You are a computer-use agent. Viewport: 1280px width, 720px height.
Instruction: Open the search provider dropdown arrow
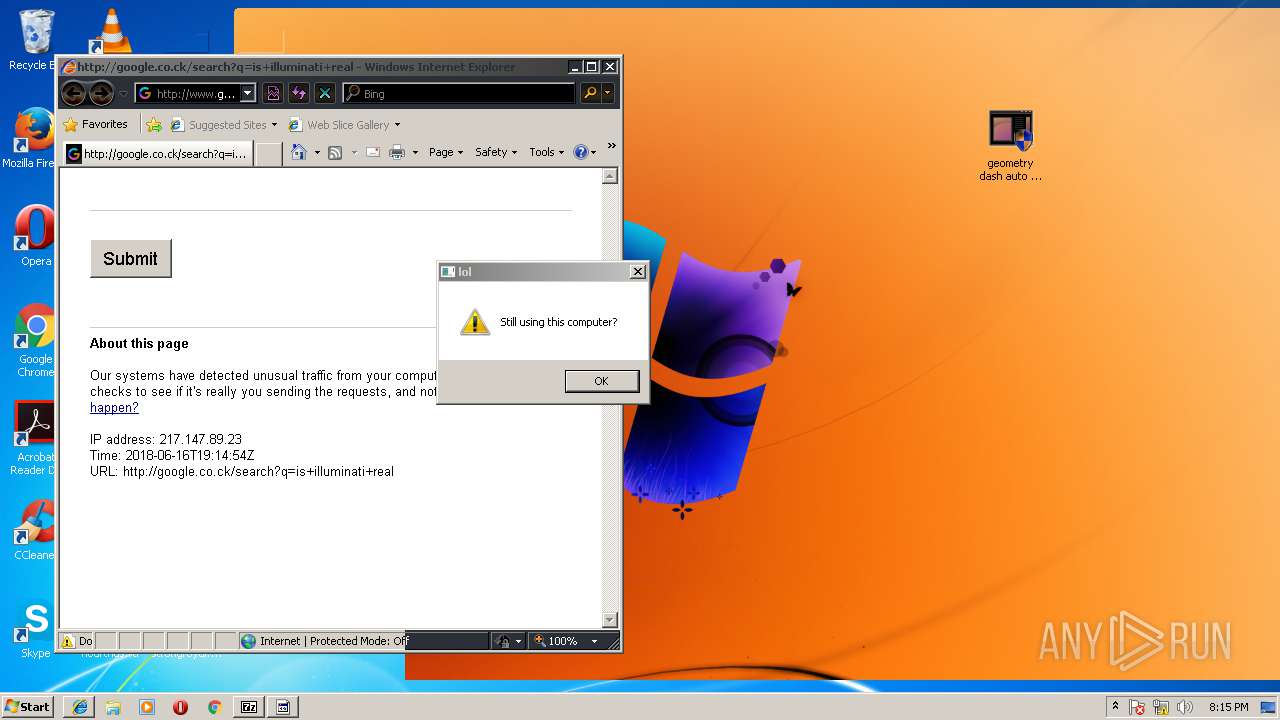coord(607,94)
